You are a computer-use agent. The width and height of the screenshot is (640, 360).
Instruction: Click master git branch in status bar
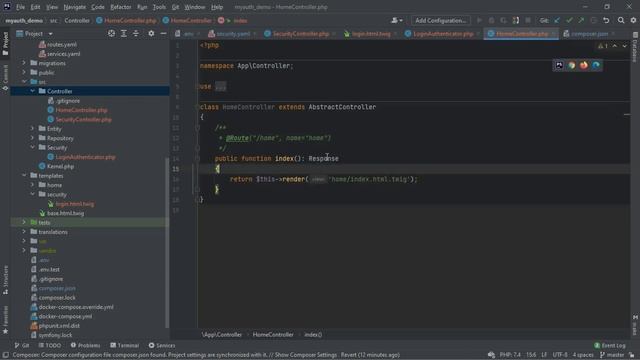point(612,355)
